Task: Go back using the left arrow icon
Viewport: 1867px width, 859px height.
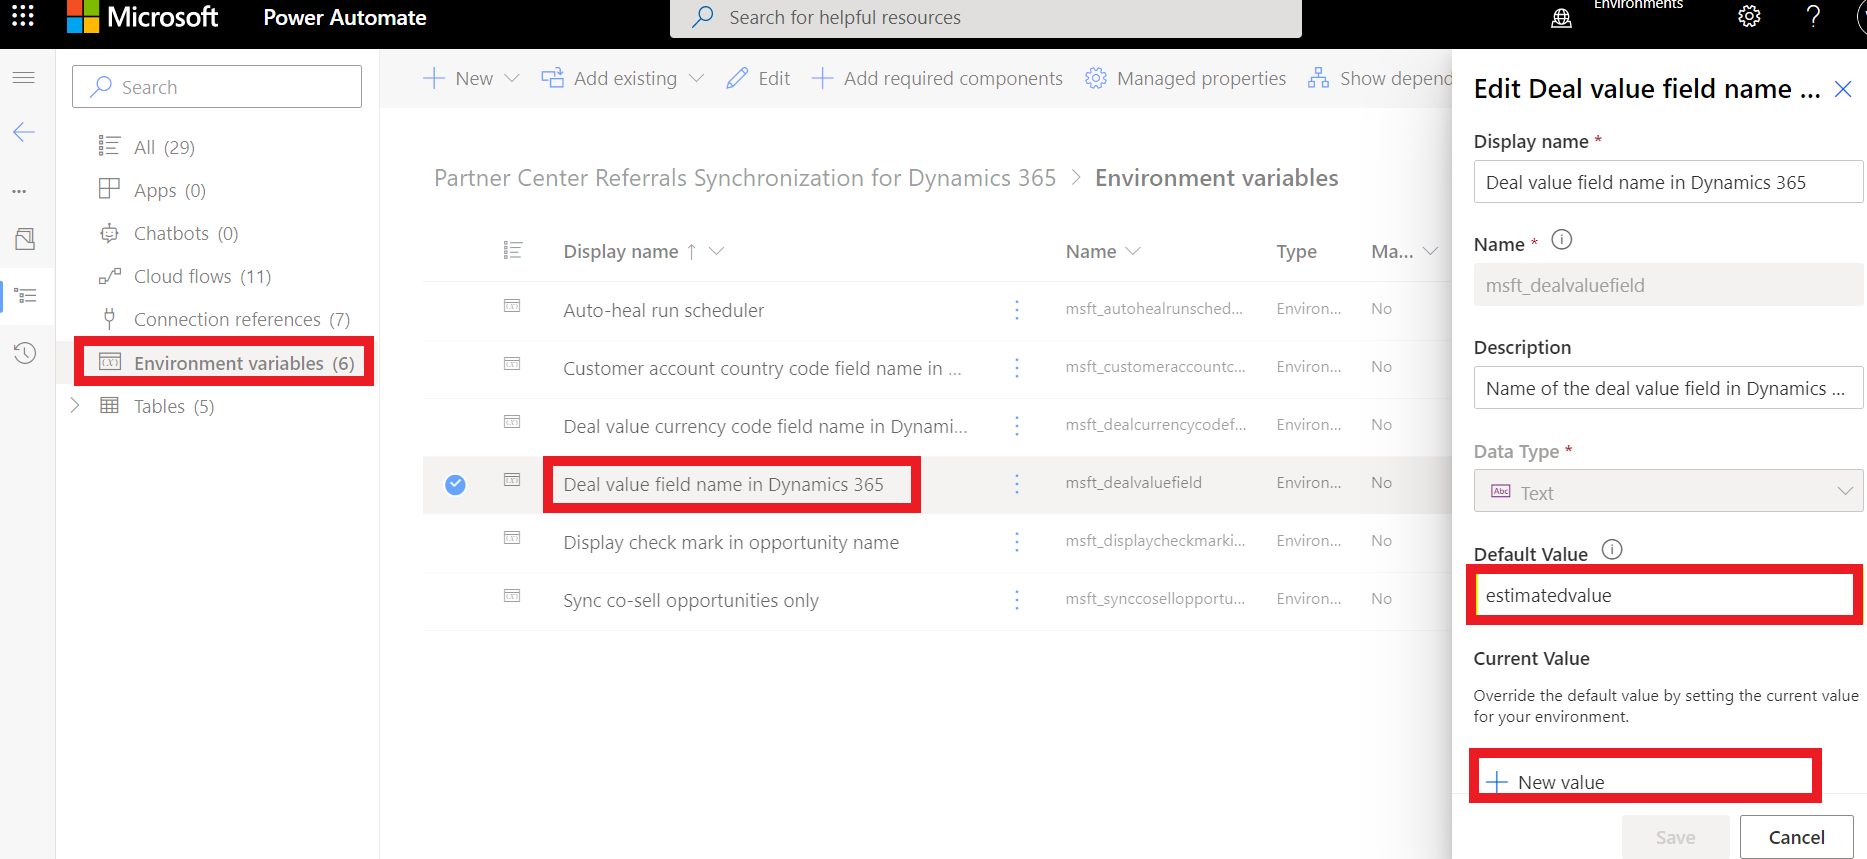Action: pos(24,132)
